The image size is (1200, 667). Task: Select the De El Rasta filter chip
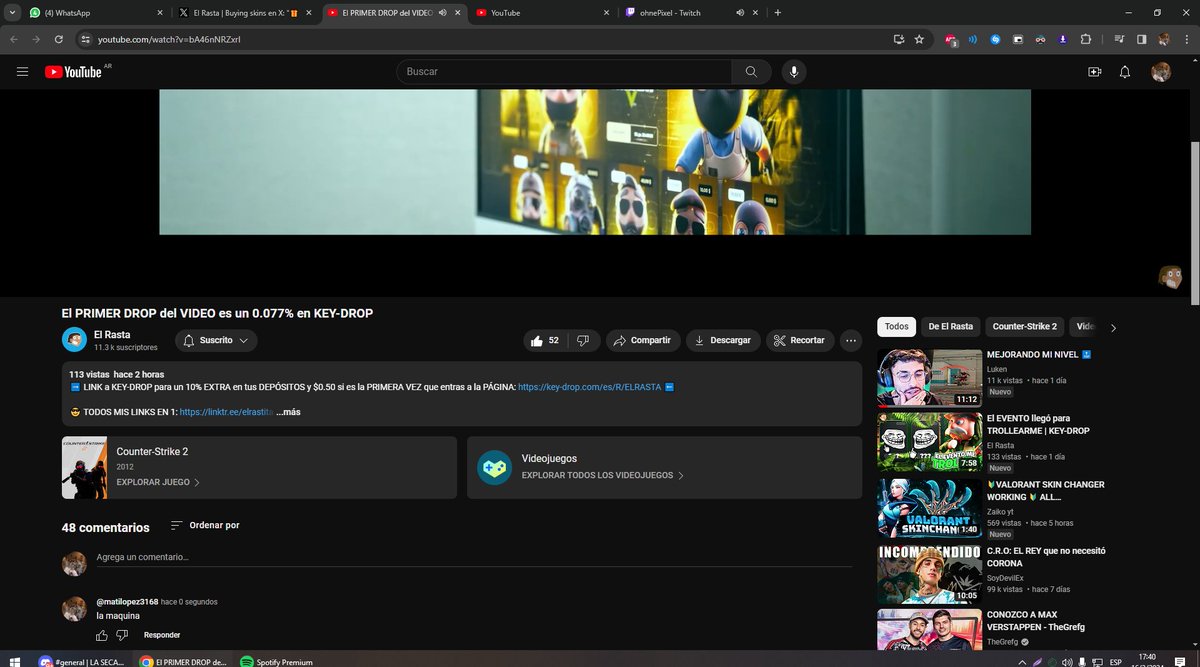point(951,327)
